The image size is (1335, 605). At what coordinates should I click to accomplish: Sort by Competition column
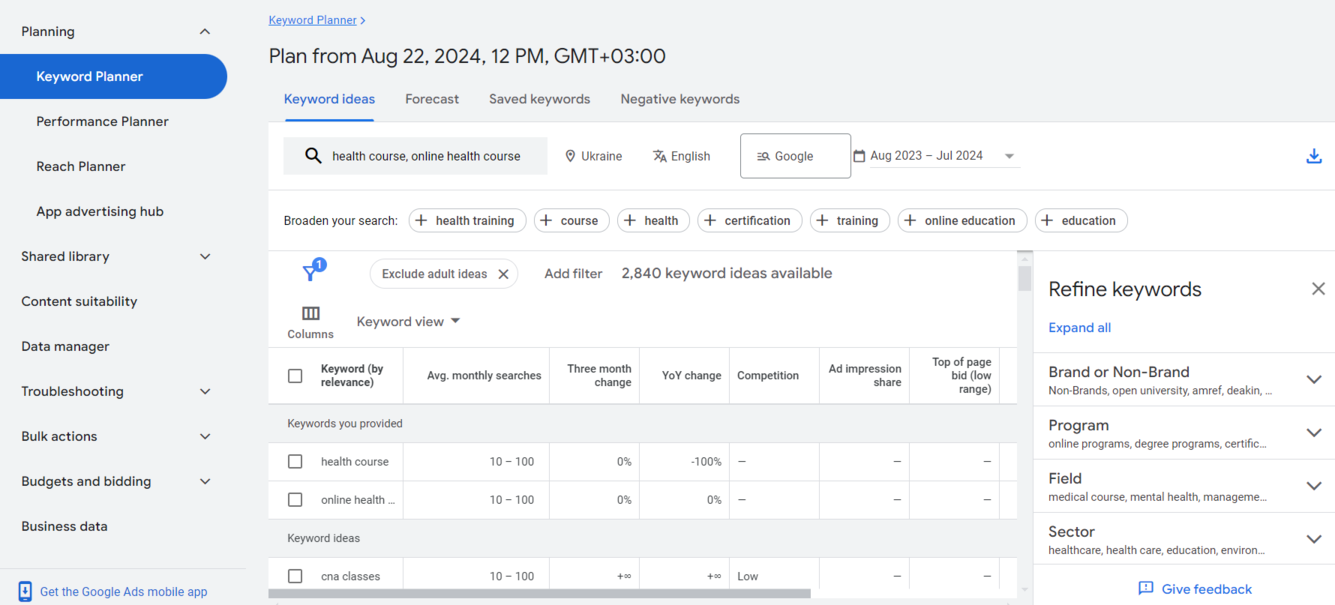pos(768,376)
